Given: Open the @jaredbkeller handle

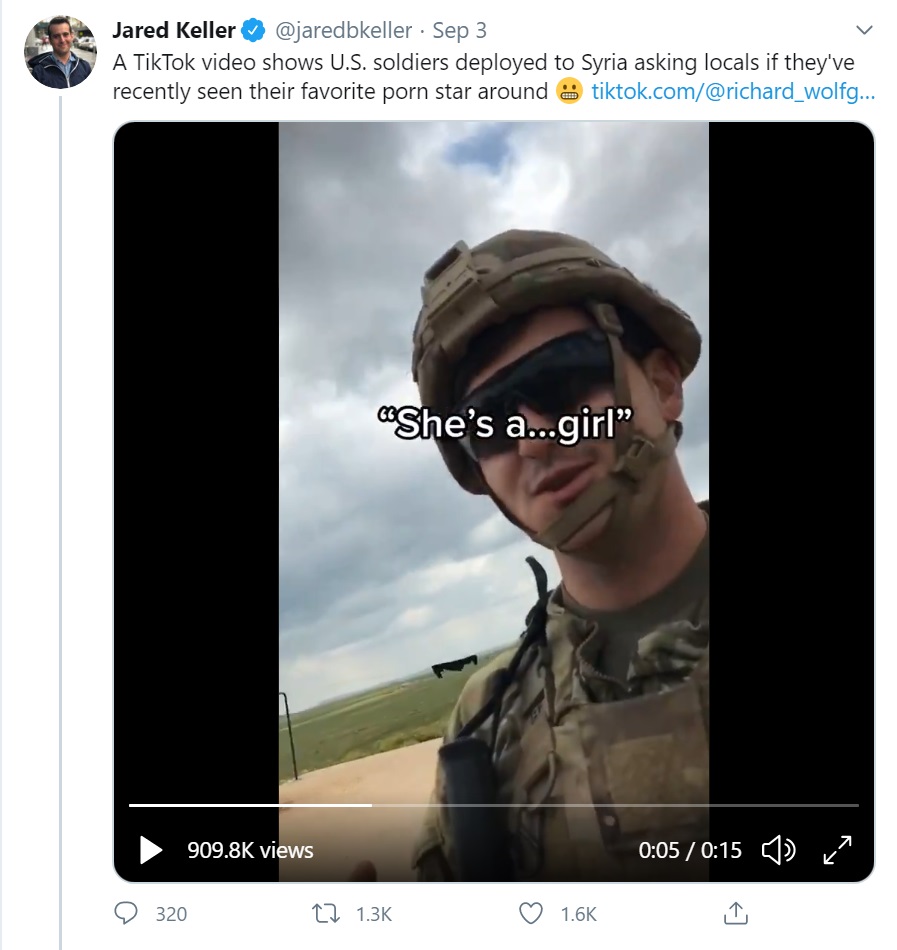Looking at the screenshot, I should 343,31.
